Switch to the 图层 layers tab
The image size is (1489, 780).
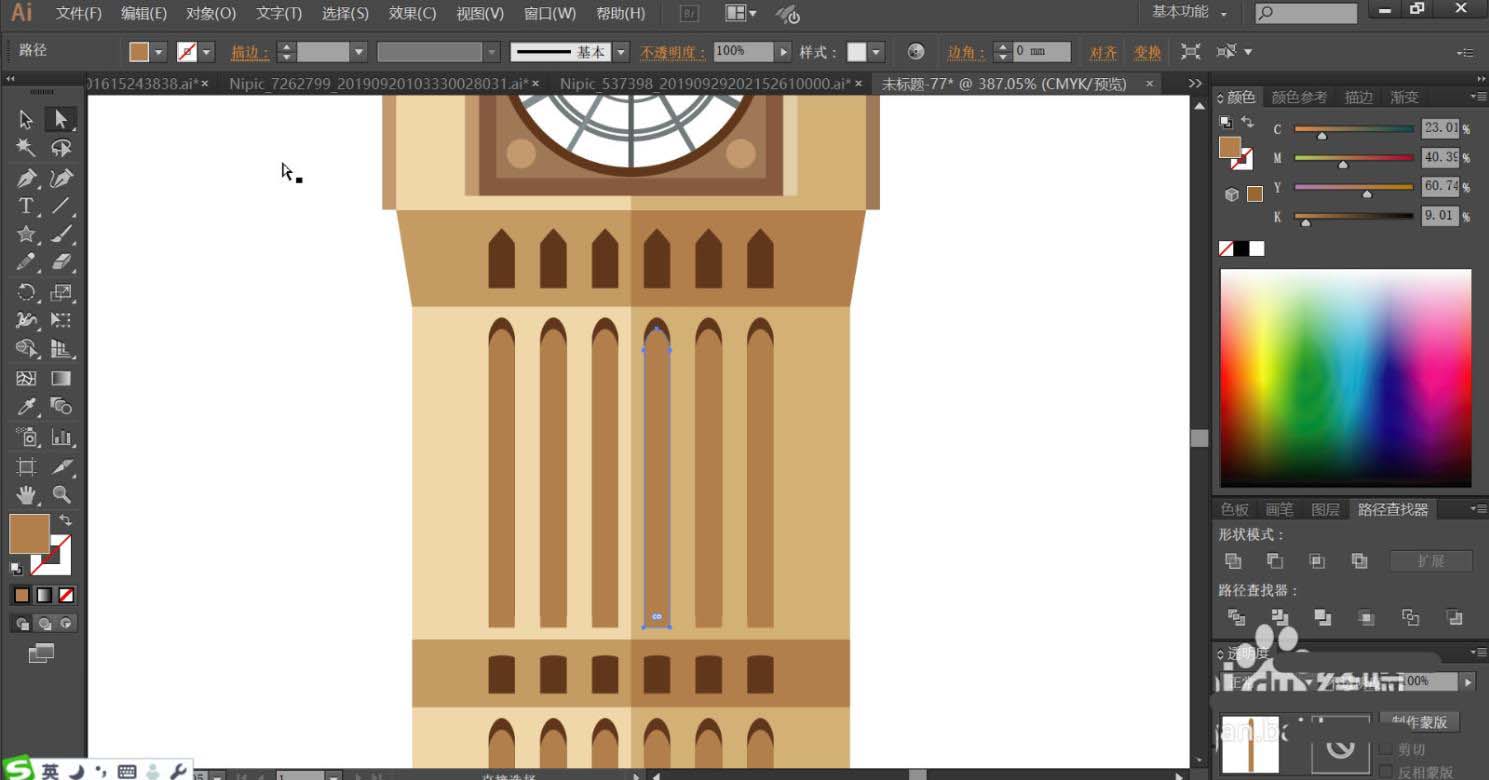point(1325,509)
